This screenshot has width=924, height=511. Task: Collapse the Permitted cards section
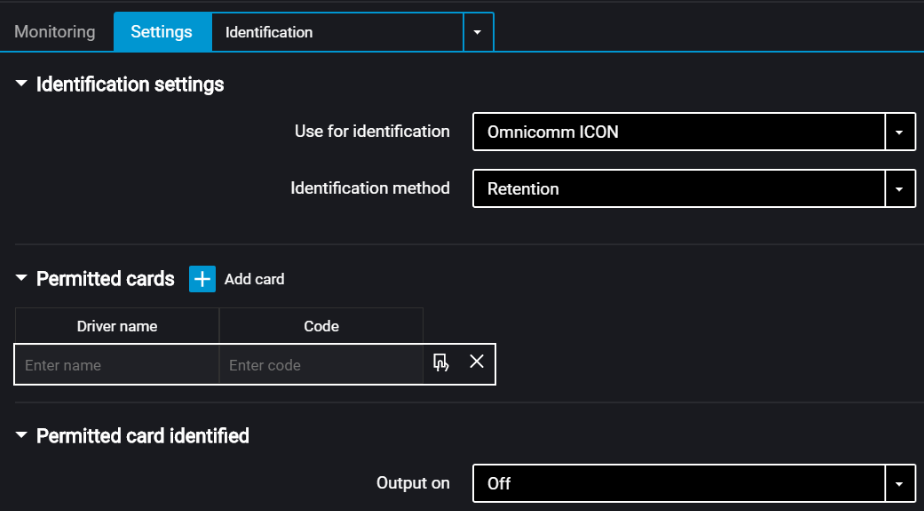21,278
